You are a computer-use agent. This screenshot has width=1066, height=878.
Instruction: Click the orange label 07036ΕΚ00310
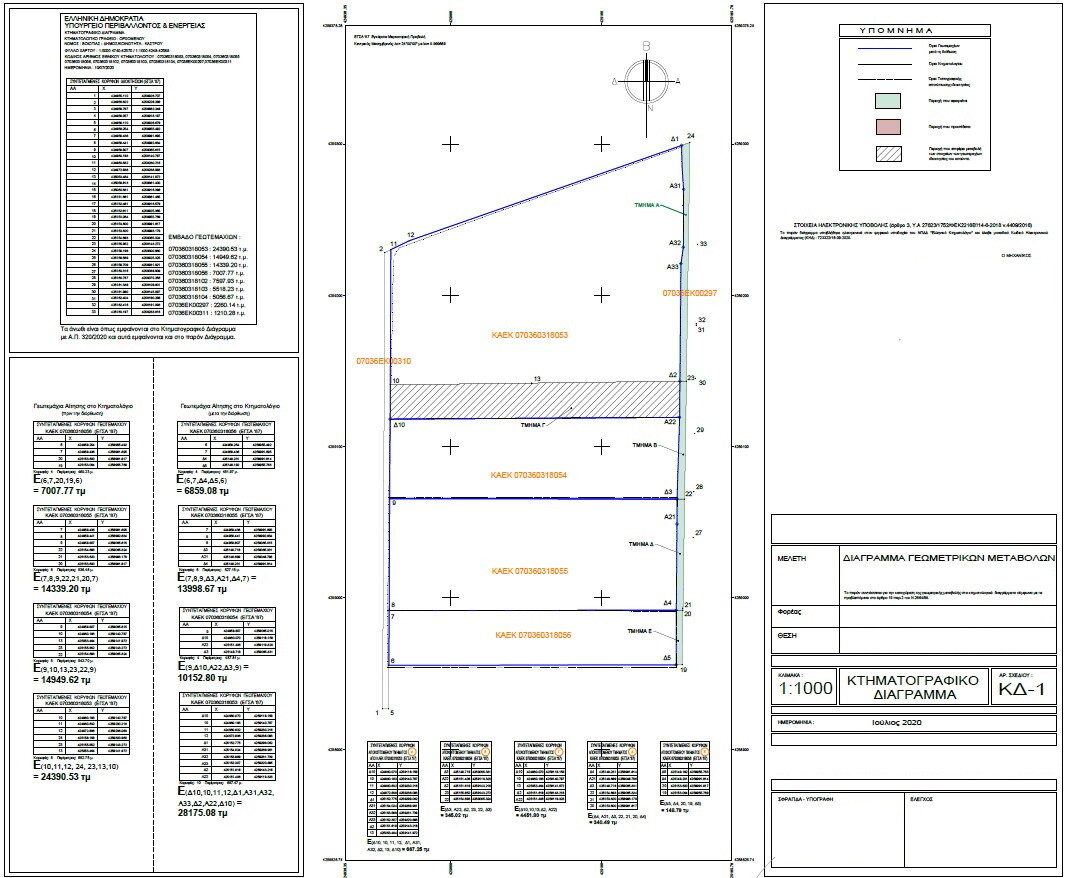tap(383, 361)
